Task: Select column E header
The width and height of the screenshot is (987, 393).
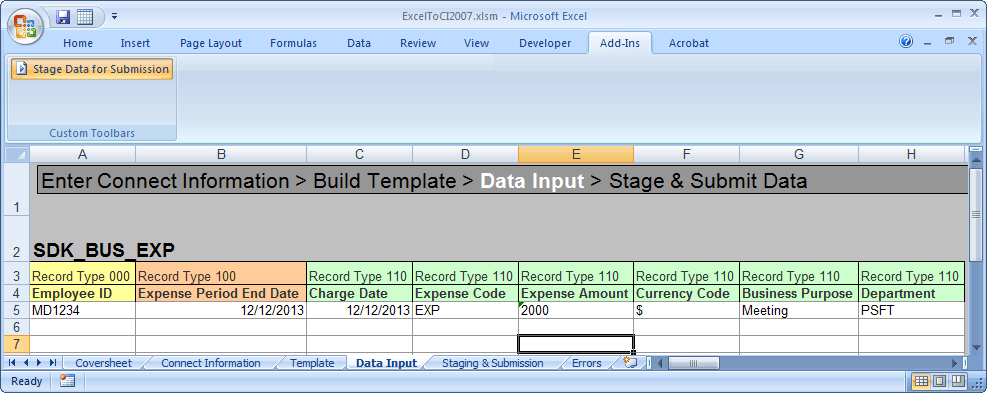Action: tap(576, 155)
